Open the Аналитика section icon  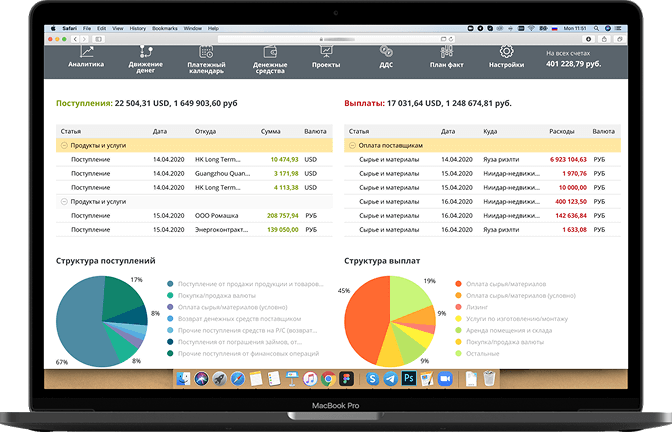86,52
